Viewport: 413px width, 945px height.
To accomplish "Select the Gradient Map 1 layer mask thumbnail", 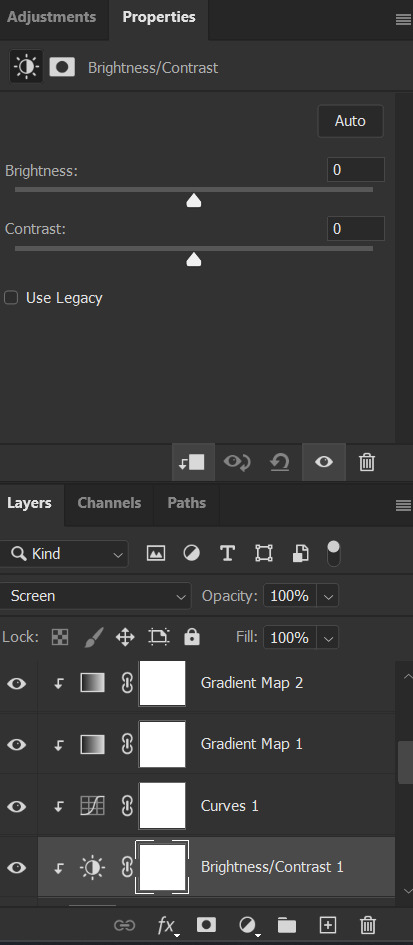I will (x=162, y=744).
